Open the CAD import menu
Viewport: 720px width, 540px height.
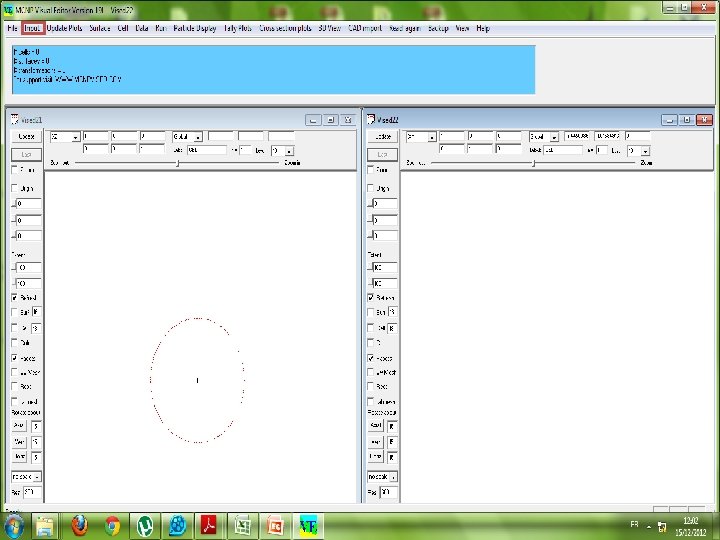click(365, 28)
